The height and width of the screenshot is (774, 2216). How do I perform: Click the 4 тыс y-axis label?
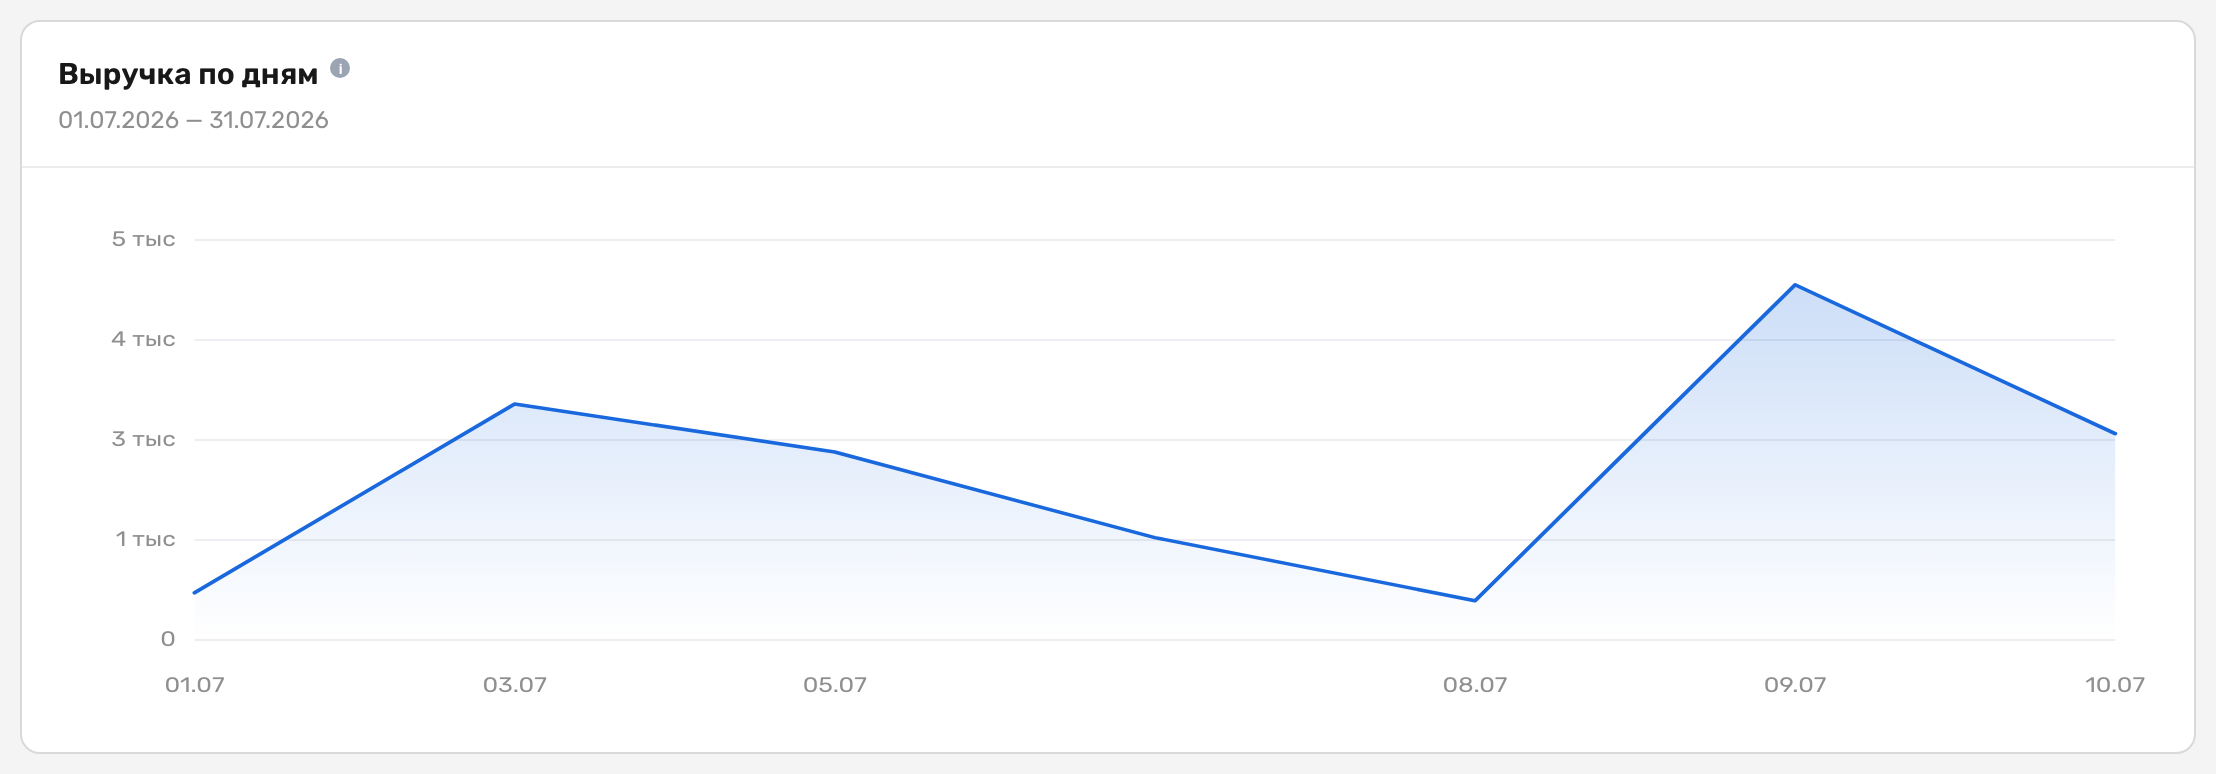[x=143, y=339]
